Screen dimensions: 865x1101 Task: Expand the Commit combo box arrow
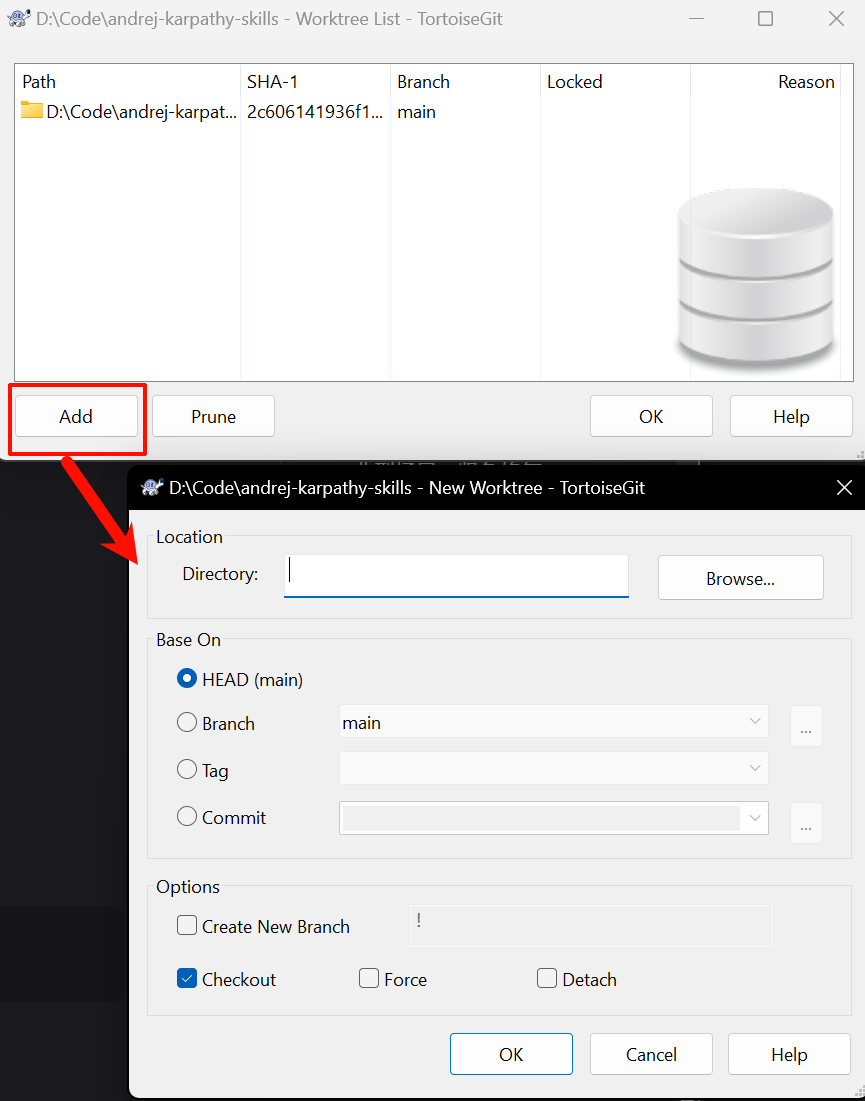[755, 818]
